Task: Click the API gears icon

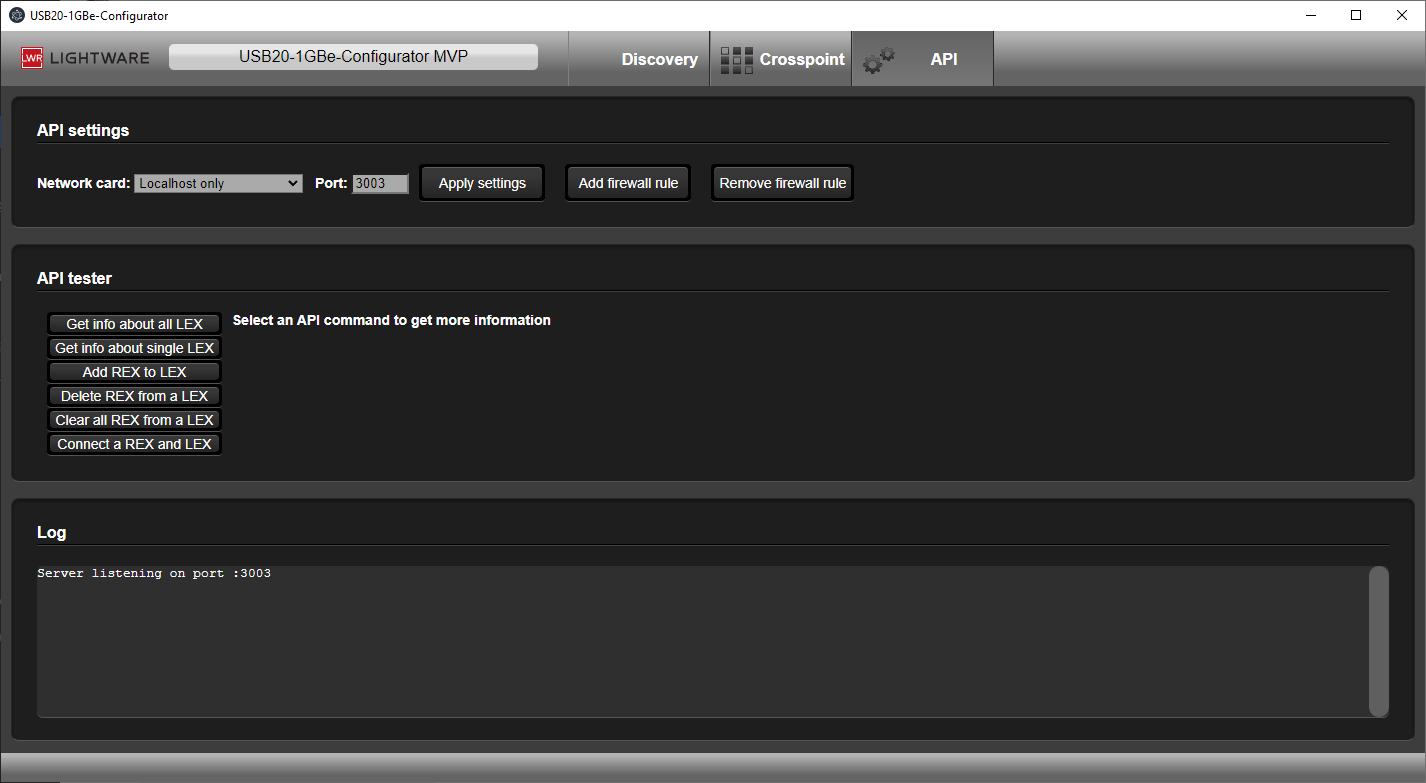Action: [x=879, y=60]
